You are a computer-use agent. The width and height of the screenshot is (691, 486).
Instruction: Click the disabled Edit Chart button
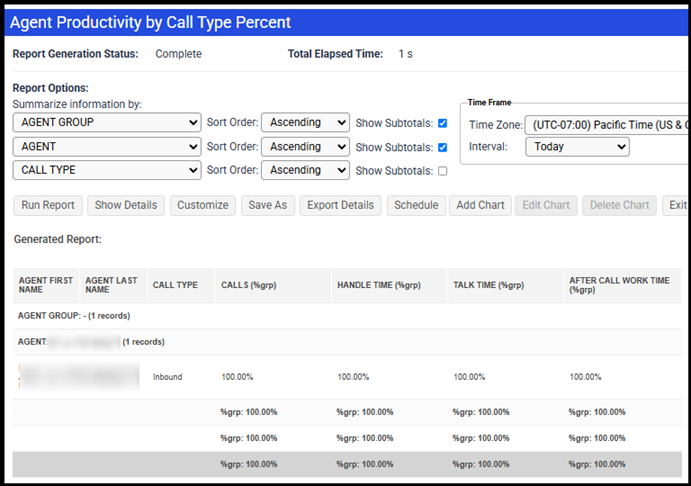coord(546,205)
